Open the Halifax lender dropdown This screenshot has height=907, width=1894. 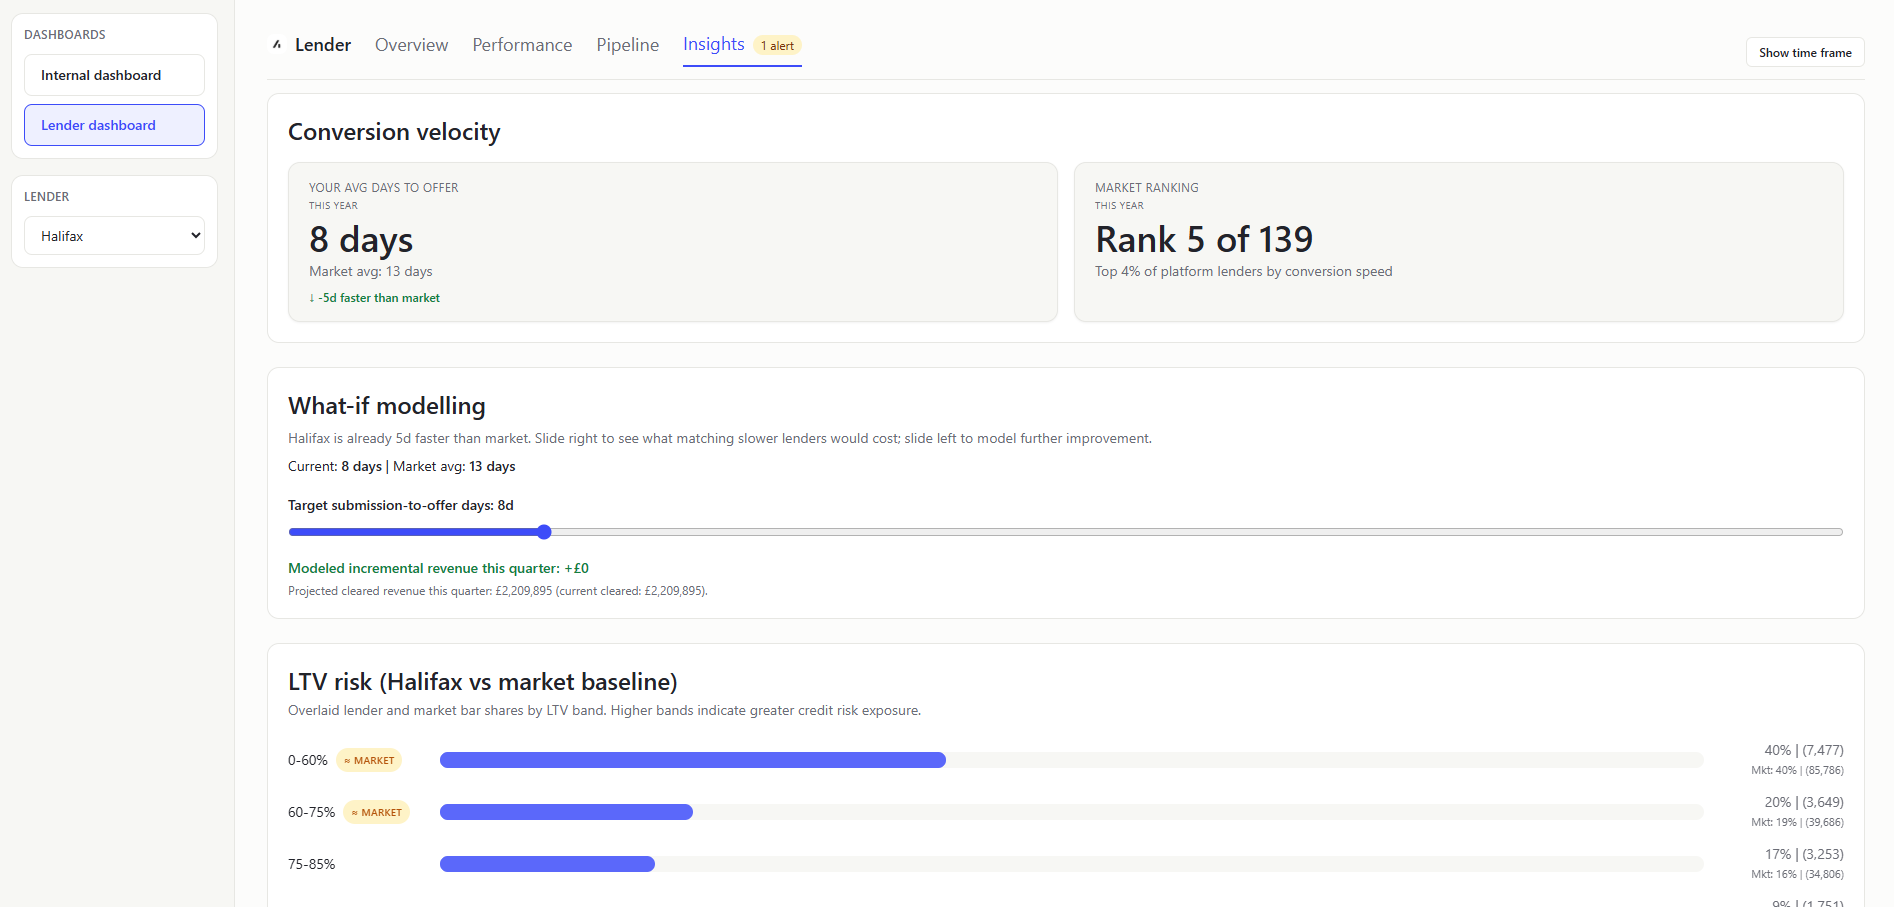pos(113,235)
